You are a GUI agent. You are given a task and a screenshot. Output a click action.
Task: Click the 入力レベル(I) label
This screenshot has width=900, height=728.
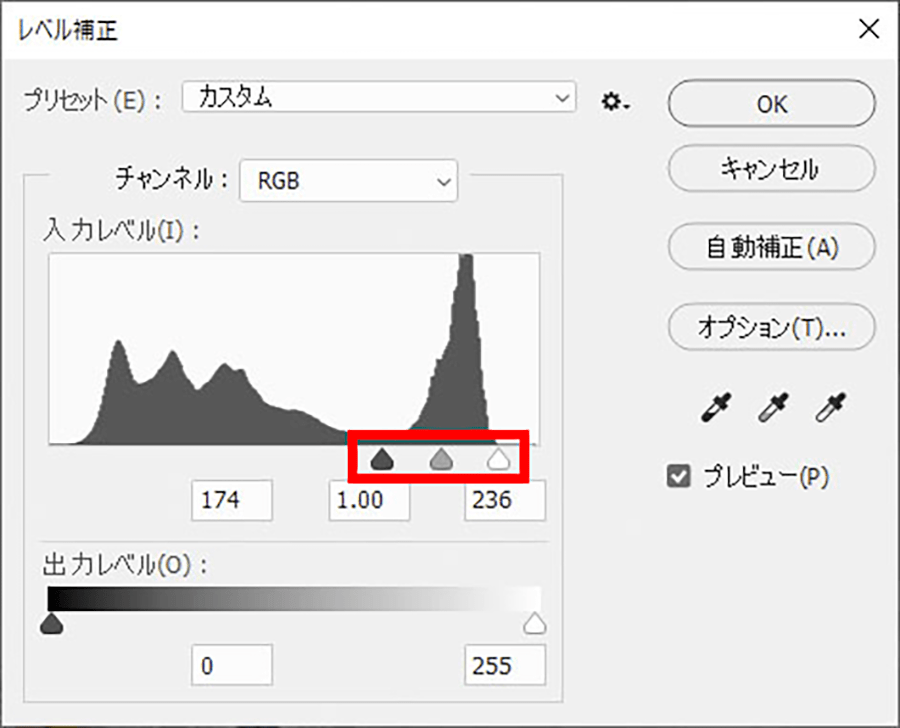121,231
